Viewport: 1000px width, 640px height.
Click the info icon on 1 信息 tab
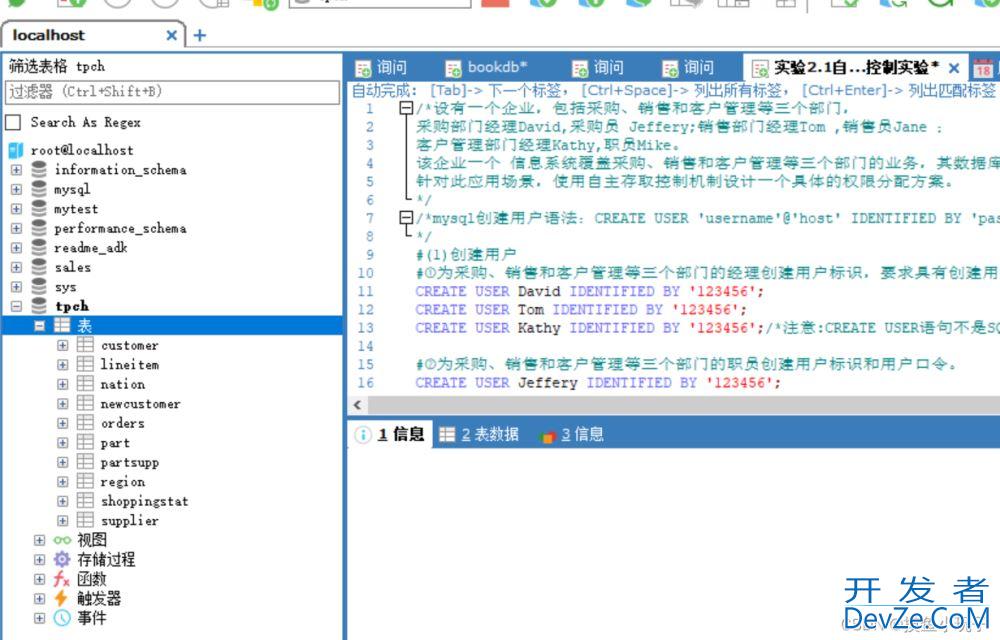362,435
